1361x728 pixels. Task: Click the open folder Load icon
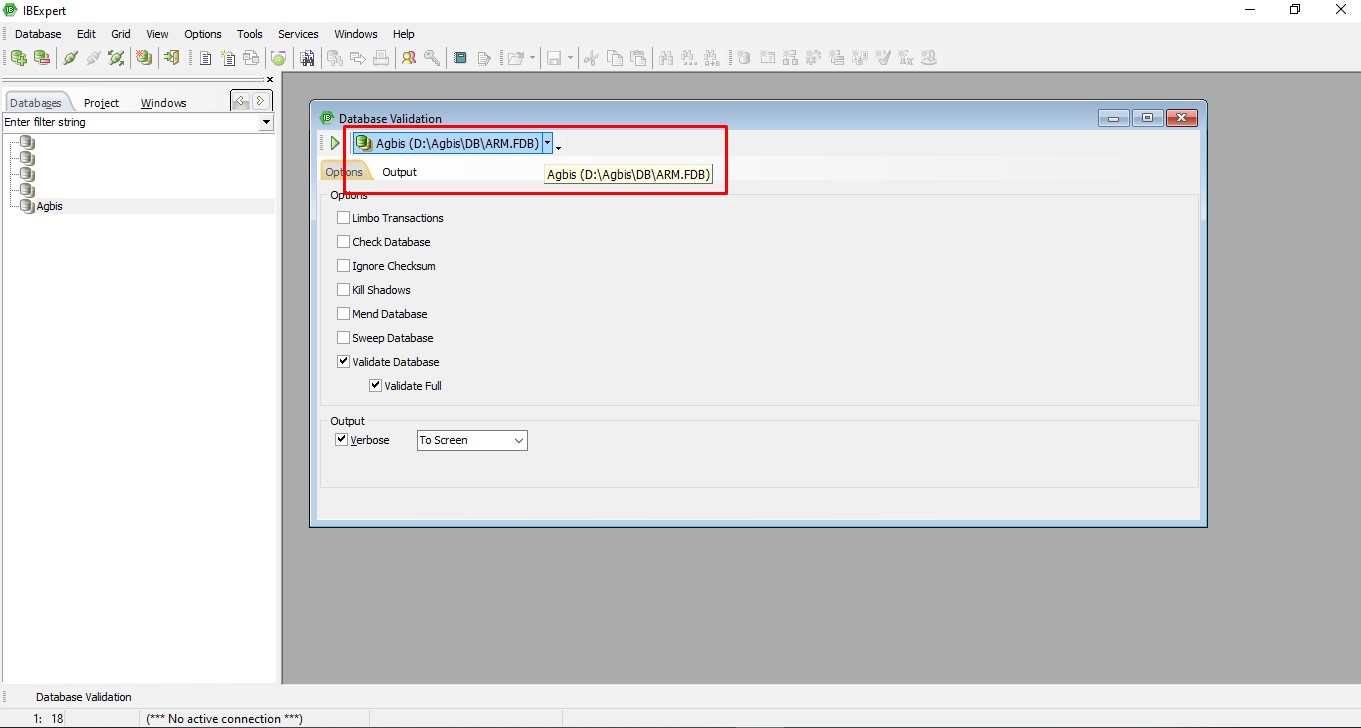click(x=516, y=58)
